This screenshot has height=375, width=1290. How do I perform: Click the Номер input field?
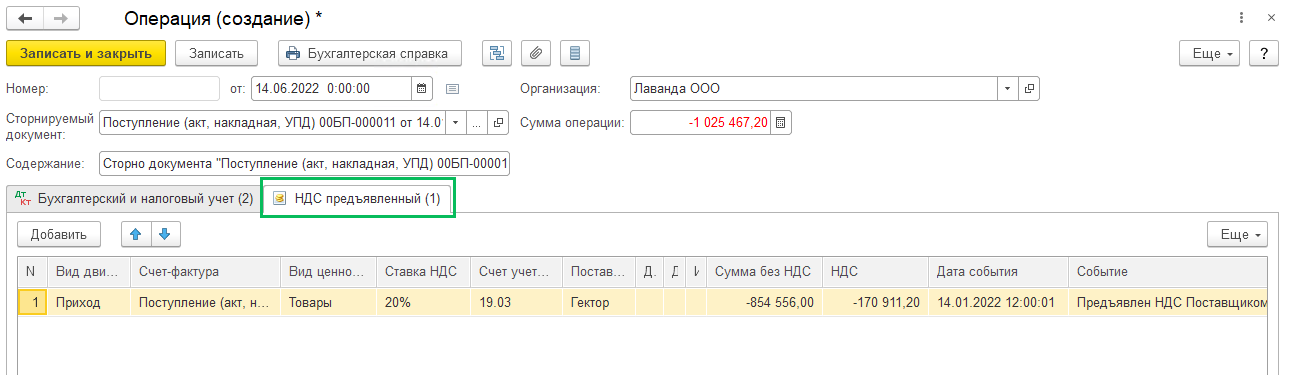click(x=159, y=88)
